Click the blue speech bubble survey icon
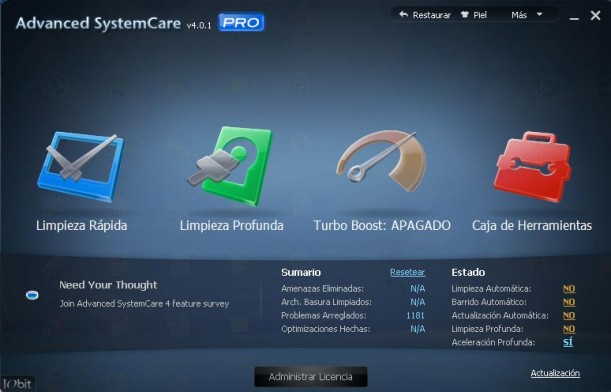Image resolution: width=611 pixels, height=392 pixels. tap(32, 295)
